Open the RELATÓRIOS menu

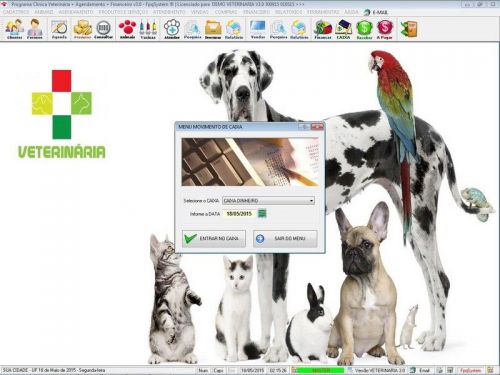pos(288,12)
